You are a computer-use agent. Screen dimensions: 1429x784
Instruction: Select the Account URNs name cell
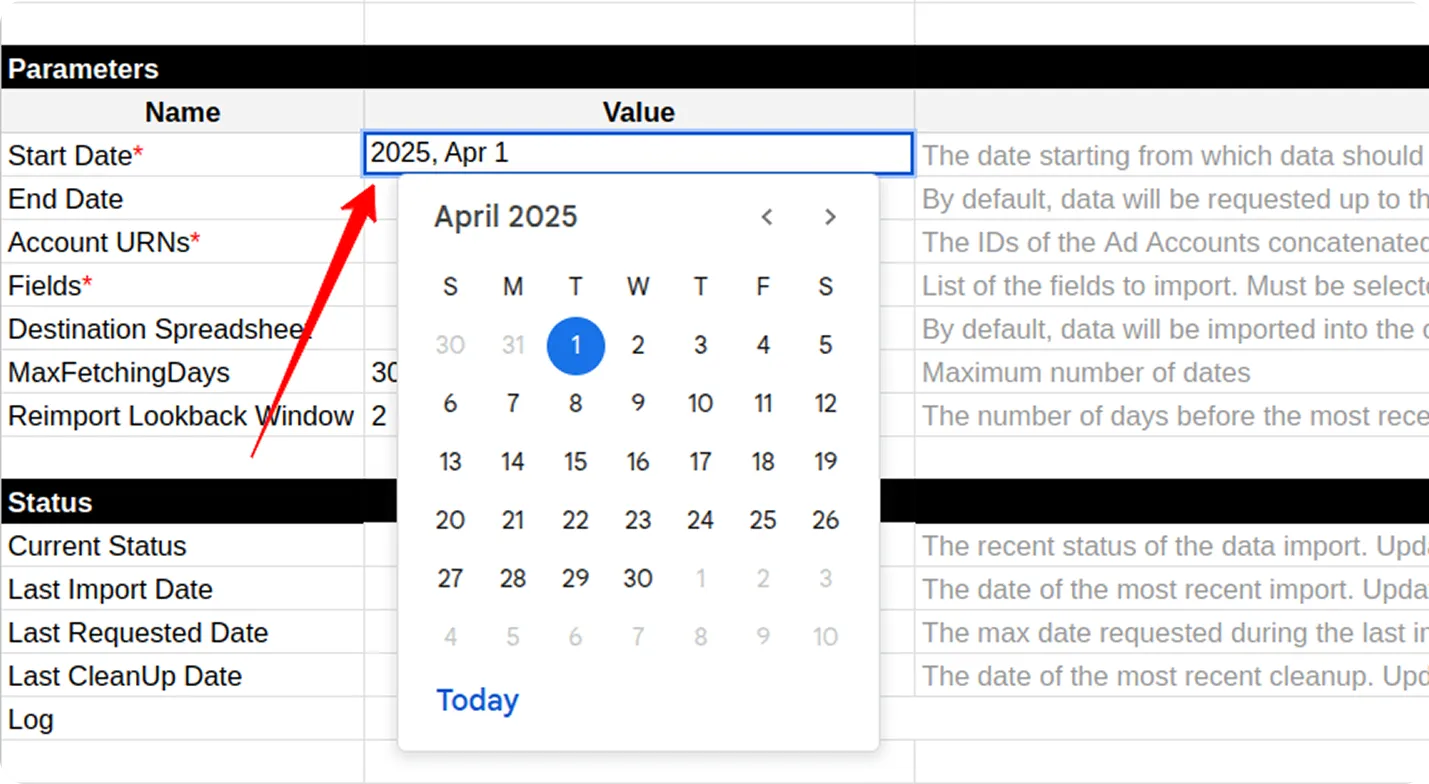pyautogui.click(x=183, y=242)
